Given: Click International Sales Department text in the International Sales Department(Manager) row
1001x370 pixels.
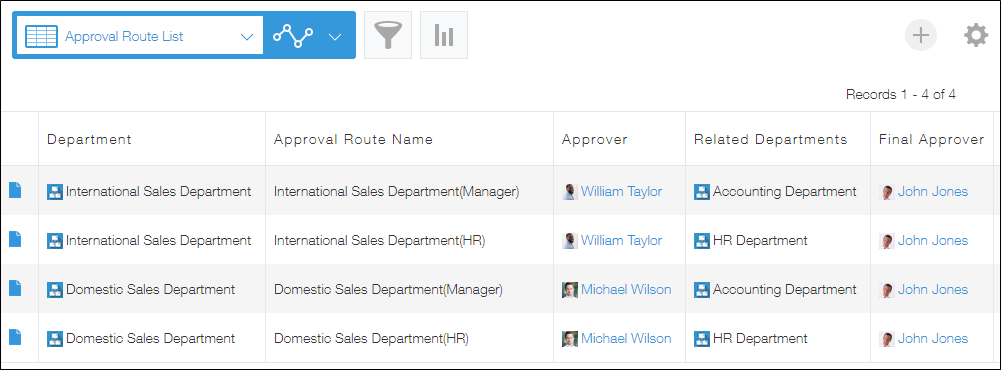Looking at the screenshot, I should point(158,191).
